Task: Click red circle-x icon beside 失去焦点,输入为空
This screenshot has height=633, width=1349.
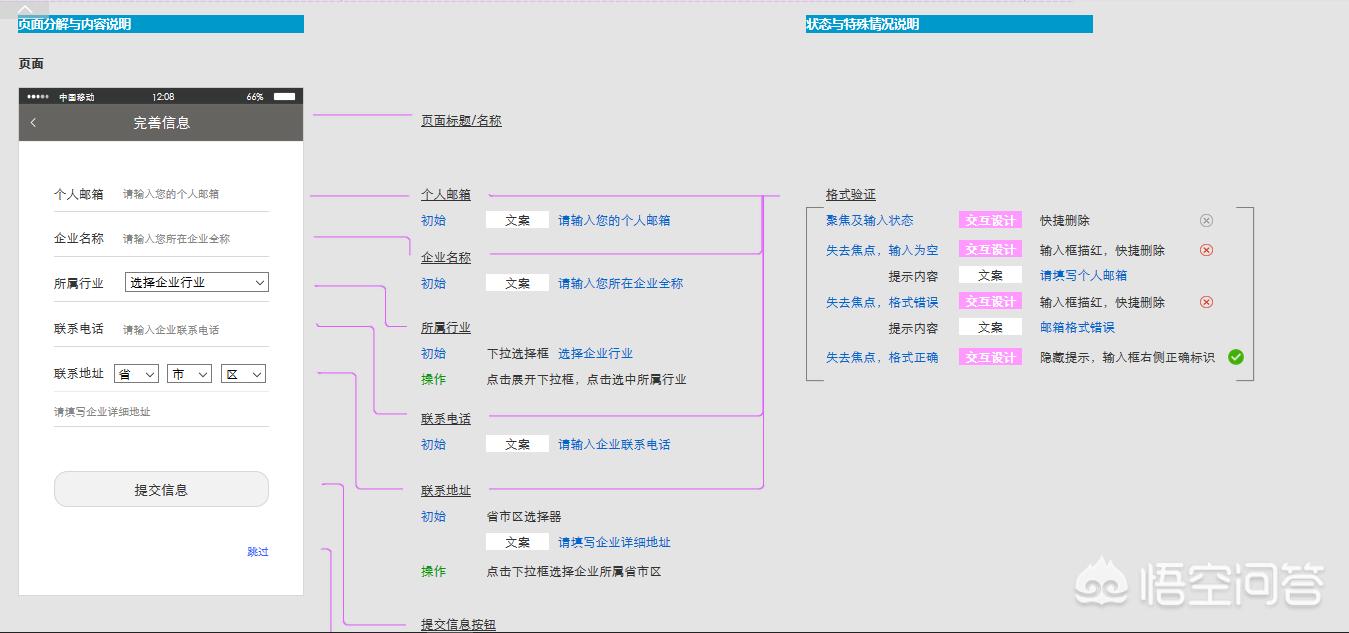Action: (1206, 250)
